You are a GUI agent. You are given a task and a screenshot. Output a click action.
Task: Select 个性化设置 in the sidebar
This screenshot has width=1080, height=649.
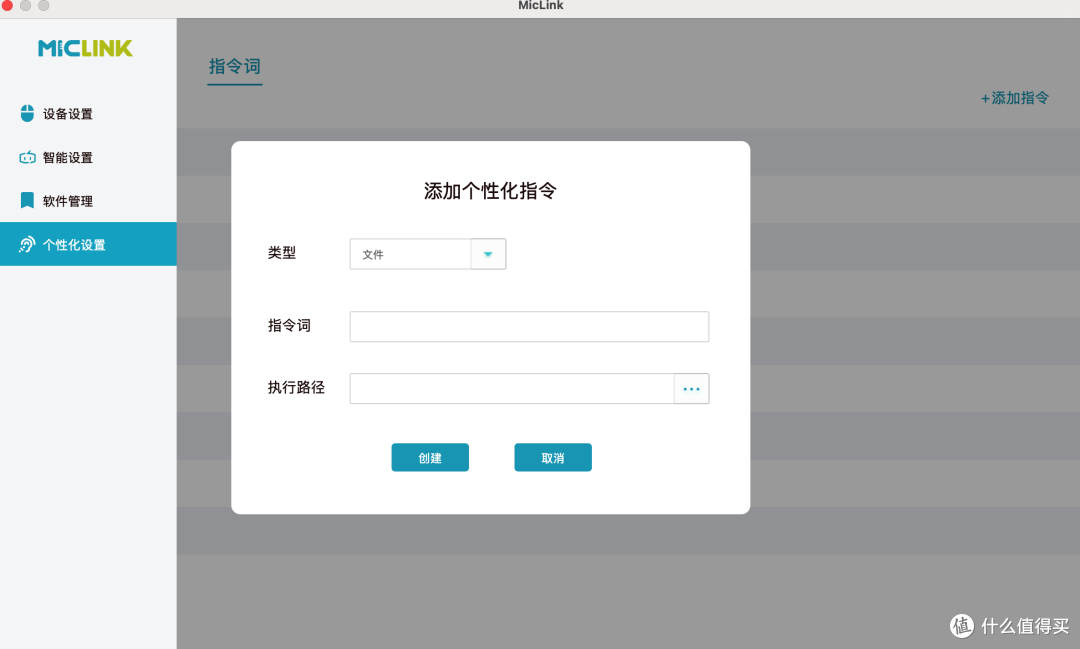88,244
